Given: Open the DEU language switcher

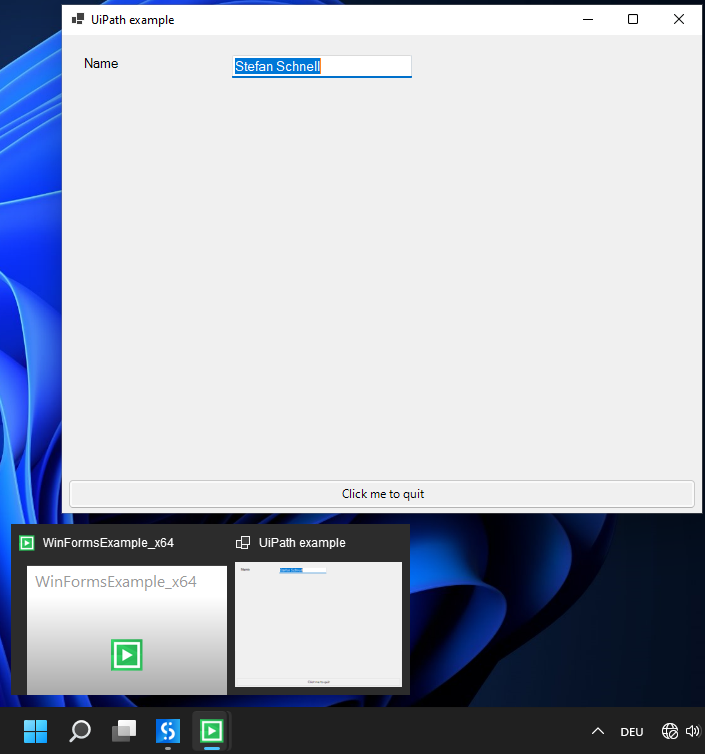Looking at the screenshot, I should [x=631, y=732].
